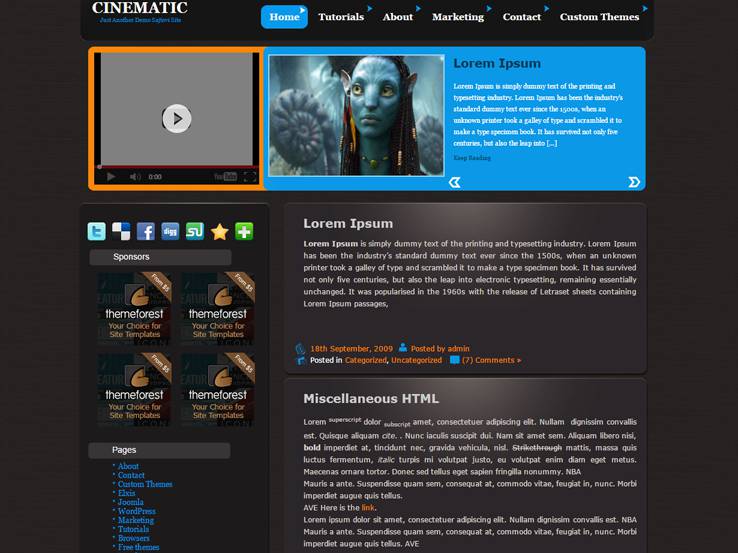Click the author person icon
The height and width of the screenshot is (553, 738).
(403, 348)
